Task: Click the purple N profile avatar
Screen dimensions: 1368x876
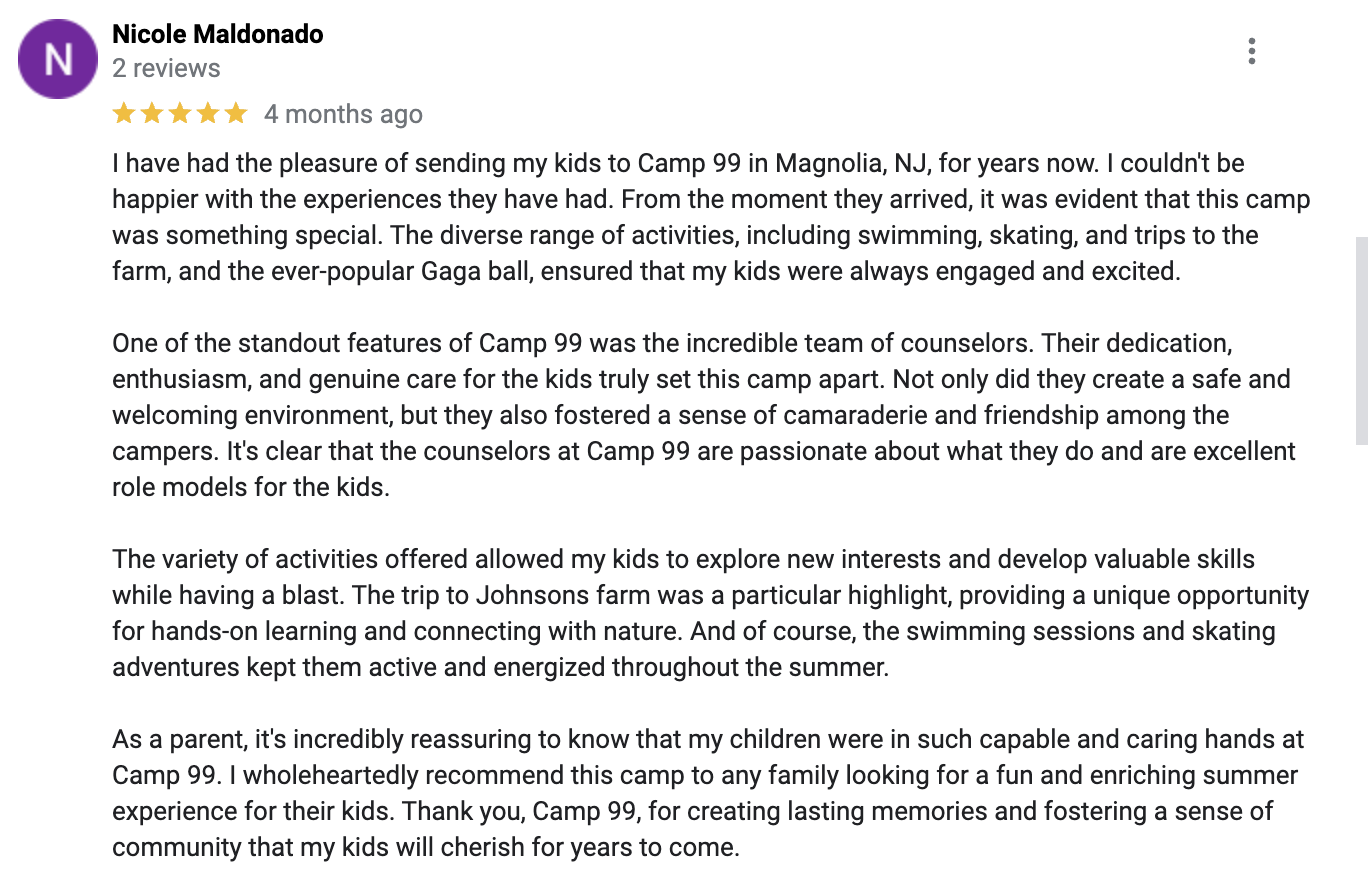Action: coord(58,59)
